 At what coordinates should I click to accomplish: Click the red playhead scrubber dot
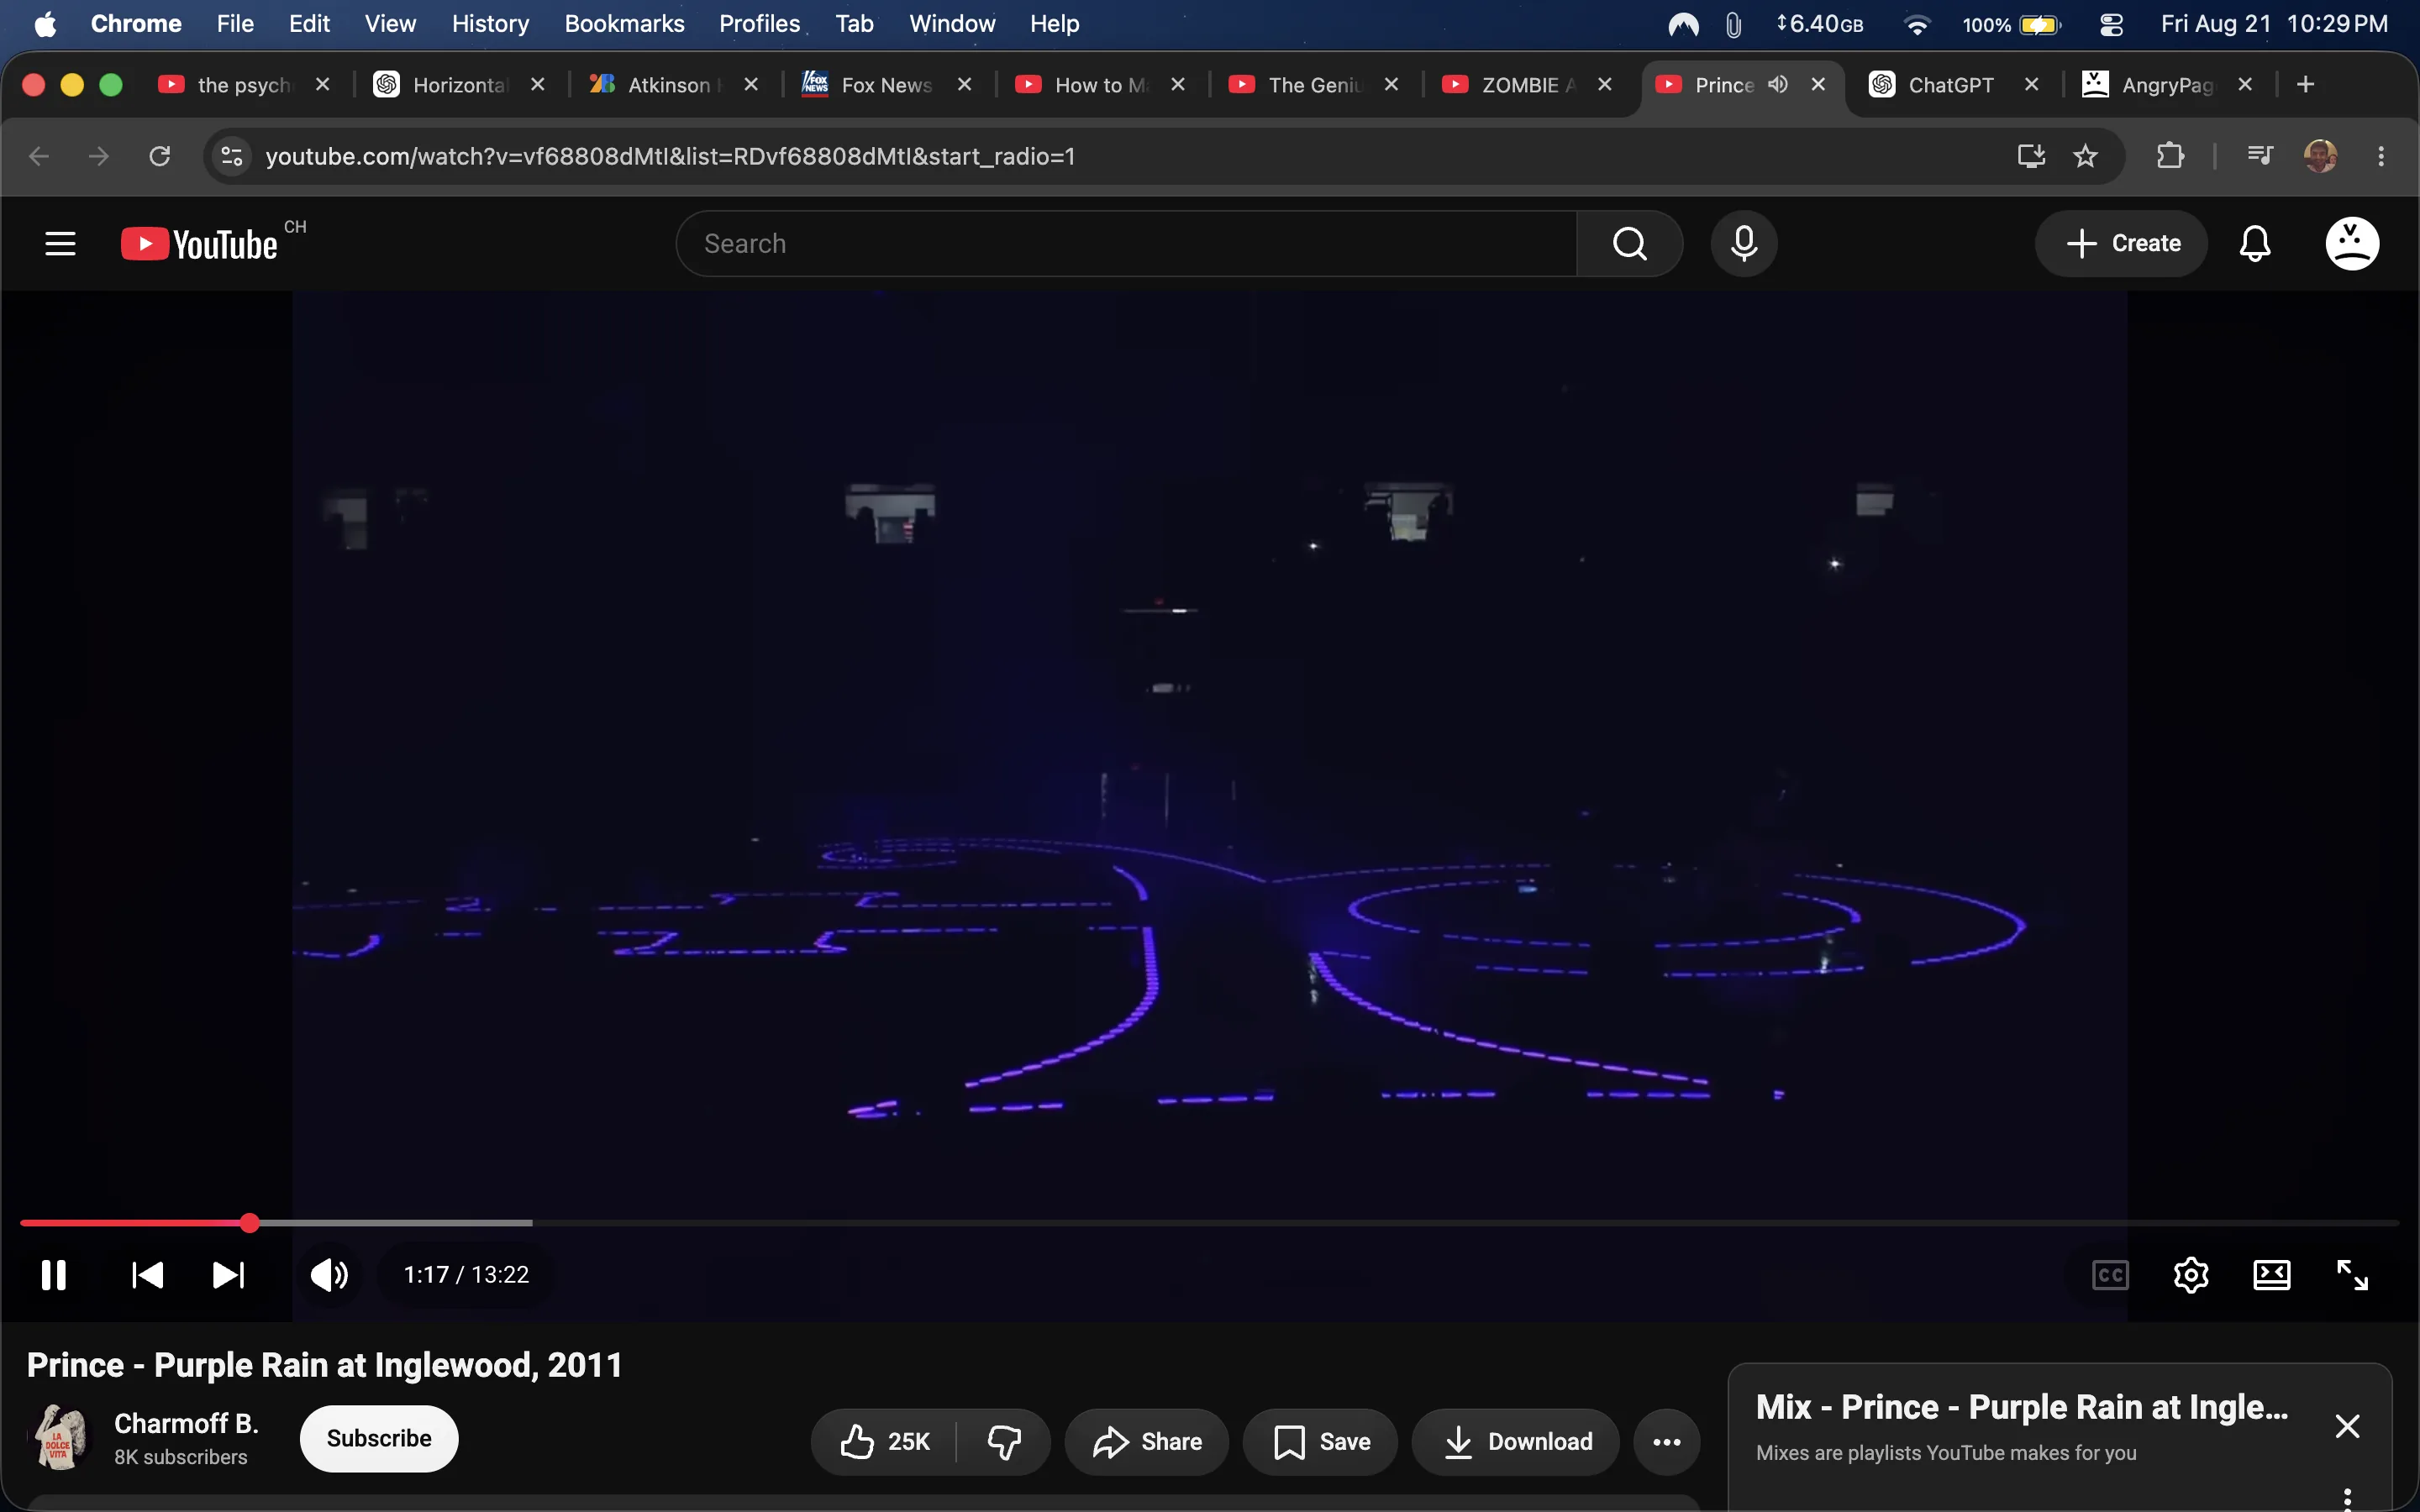click(250, 1222)
